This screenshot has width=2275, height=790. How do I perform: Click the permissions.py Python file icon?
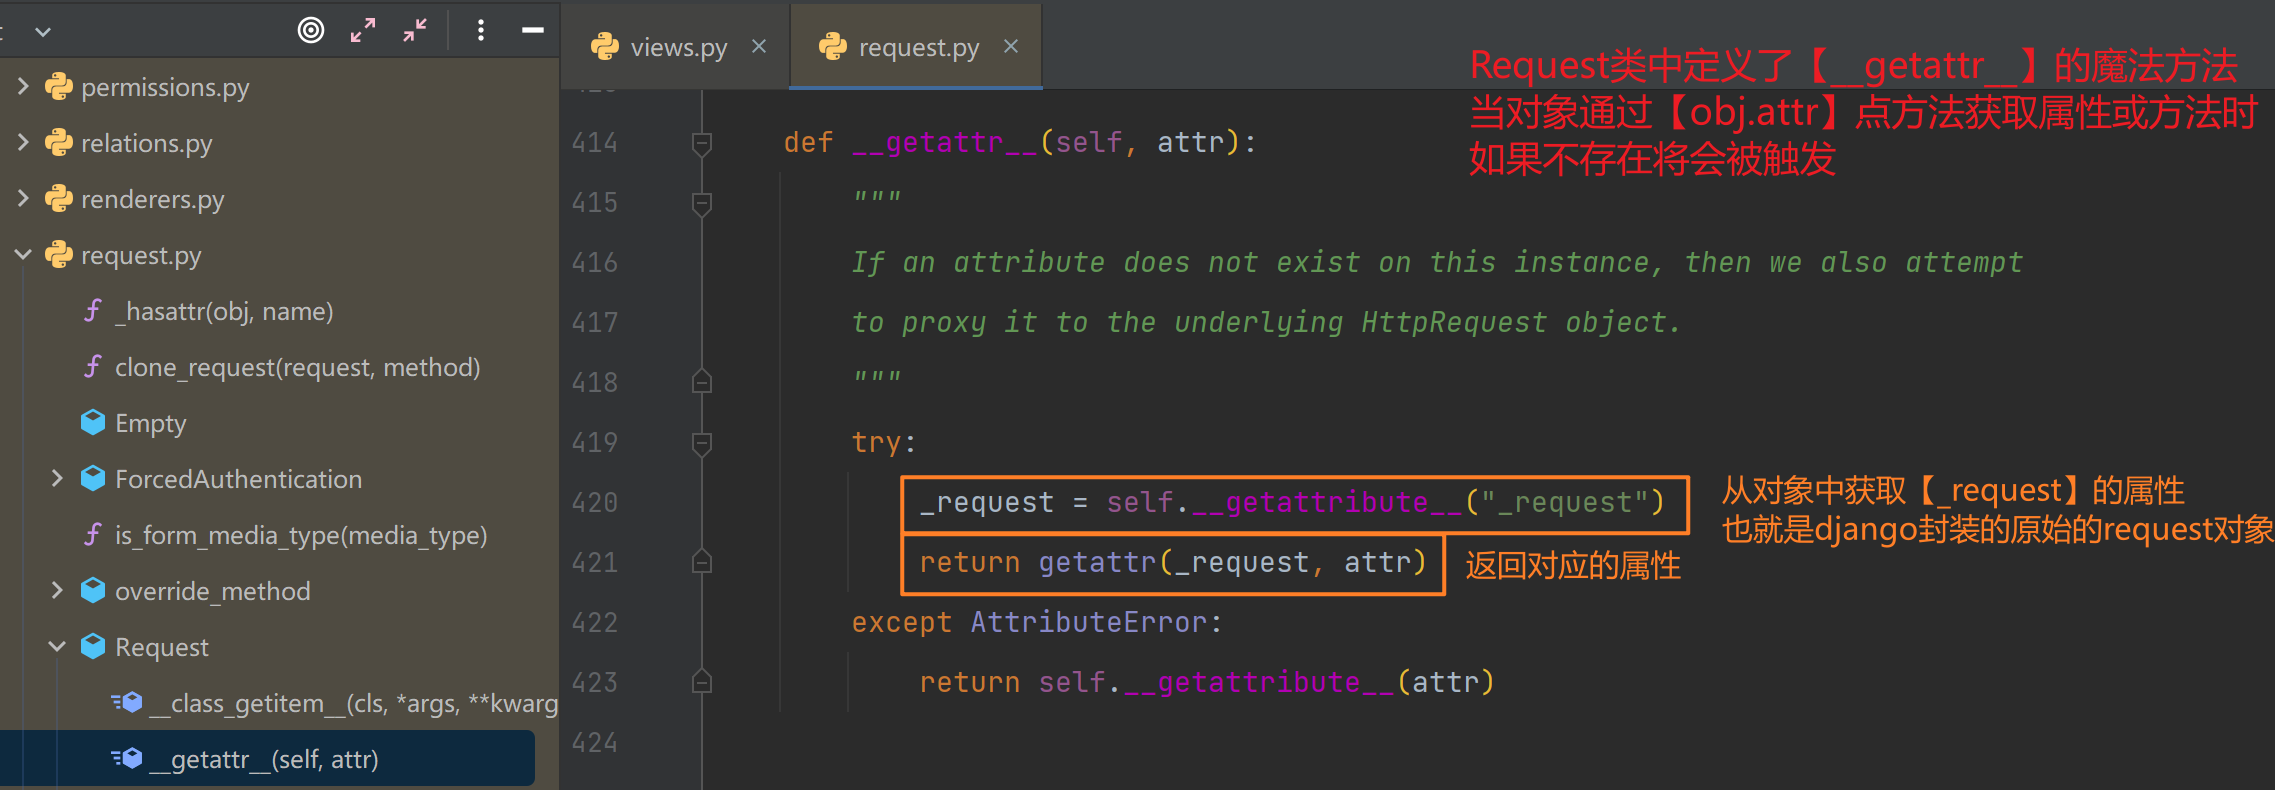tap(59, 87)
